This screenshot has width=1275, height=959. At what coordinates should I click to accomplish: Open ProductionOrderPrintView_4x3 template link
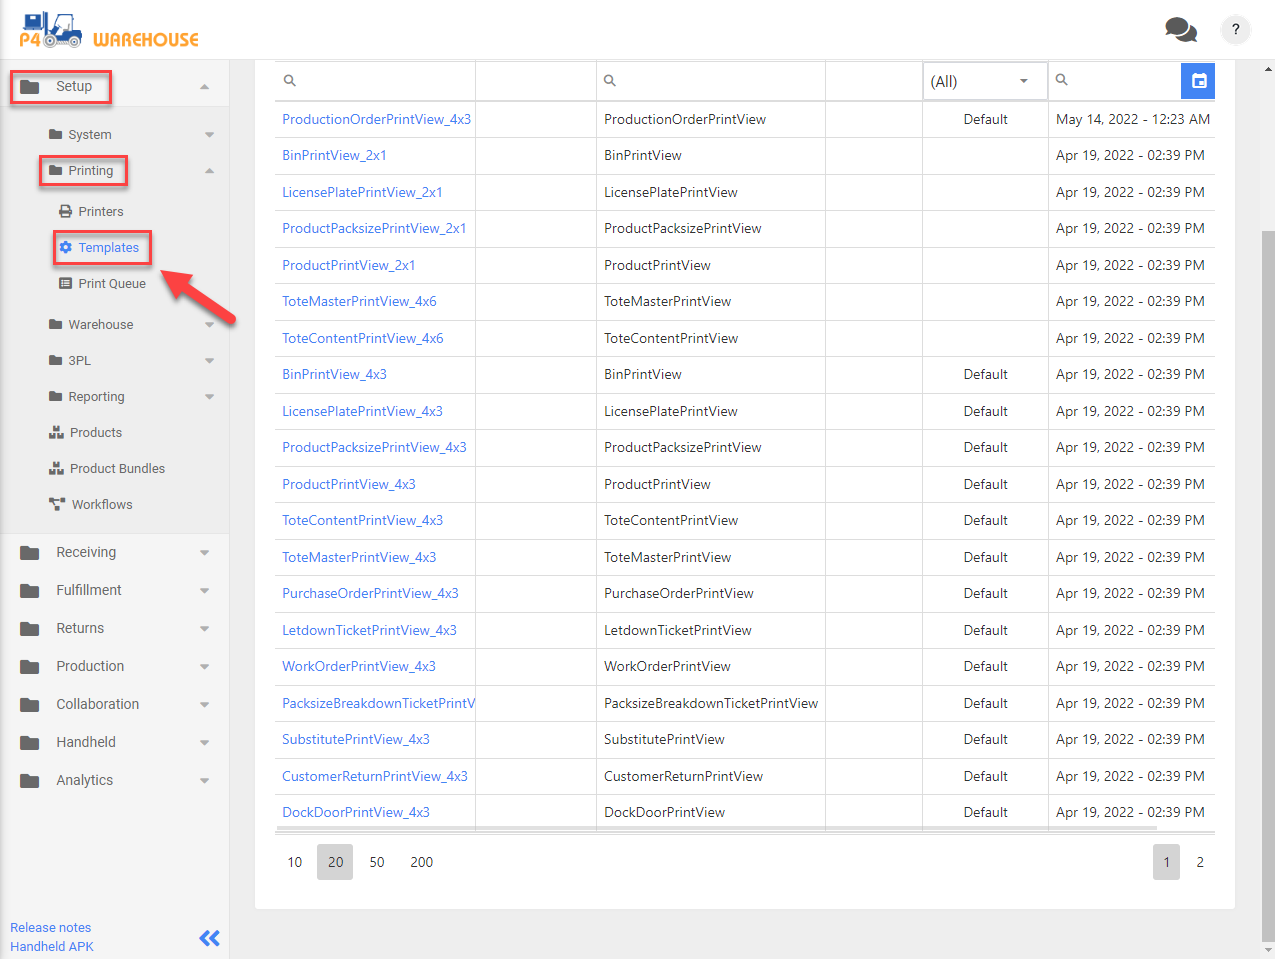point(376,120)
